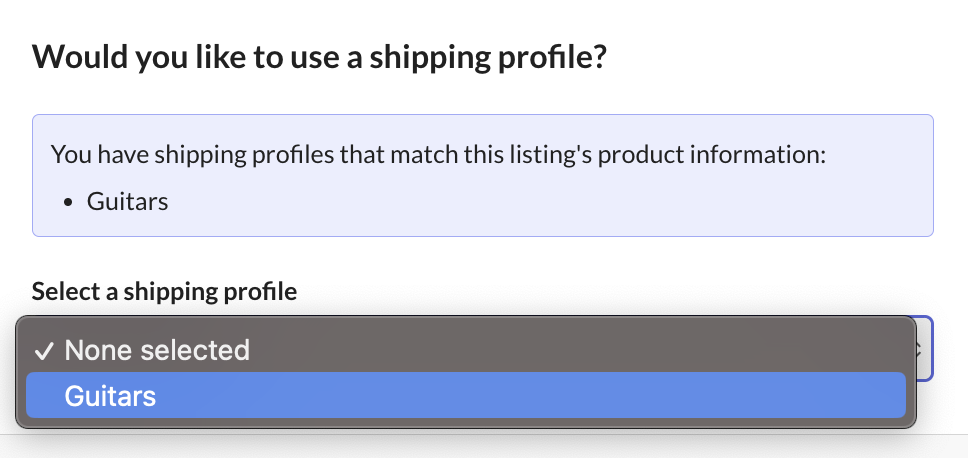Click the bullet dot before Guitars
Viewport: 968px width, 458px height.
[x=68, y=202]
